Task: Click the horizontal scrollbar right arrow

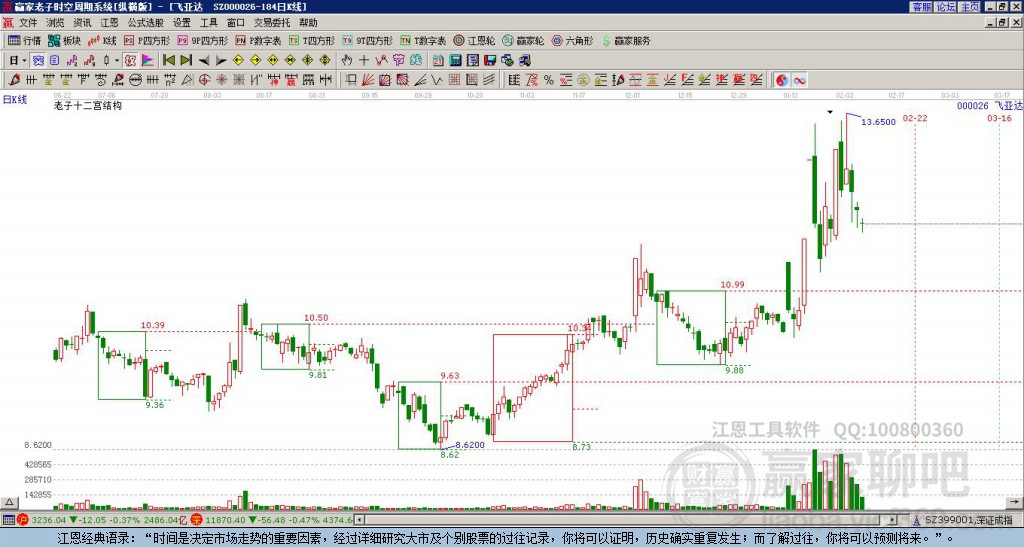Action: (x=893, y=520)
